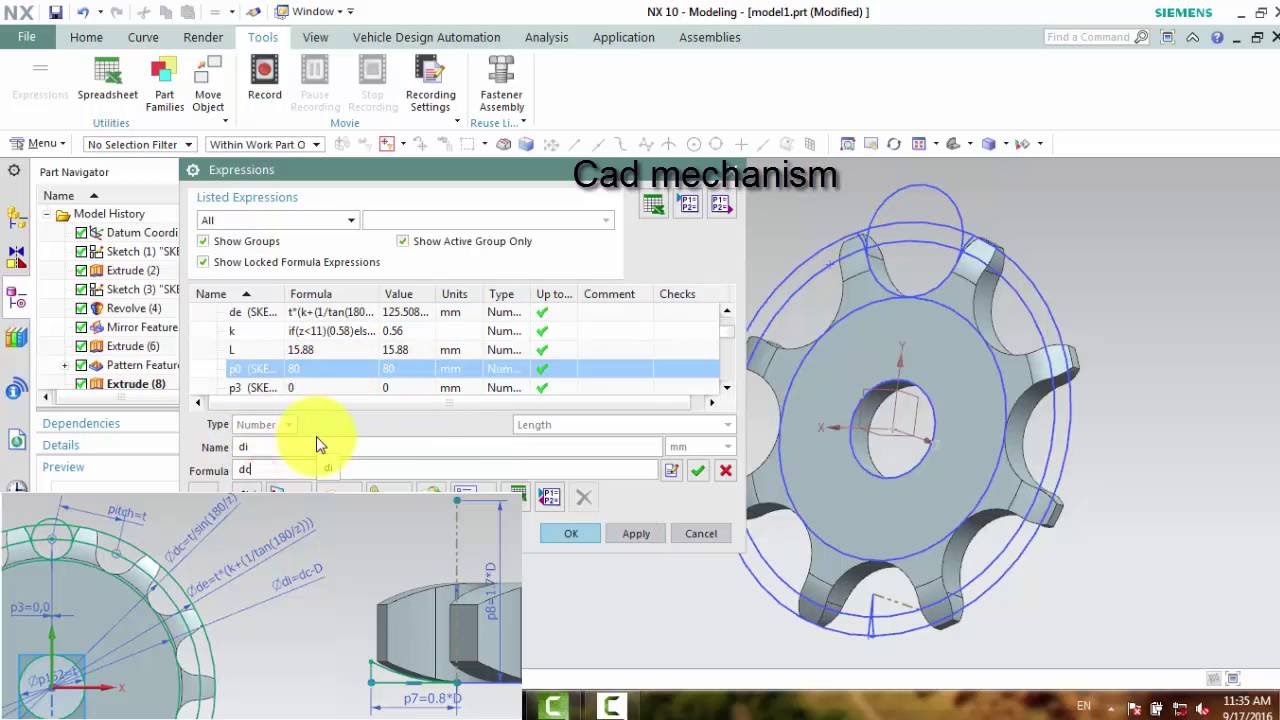Select the Move Object tool
The height and width of the screenshot is (720, 1280).
pyautogui.click(x=208, y=84)
